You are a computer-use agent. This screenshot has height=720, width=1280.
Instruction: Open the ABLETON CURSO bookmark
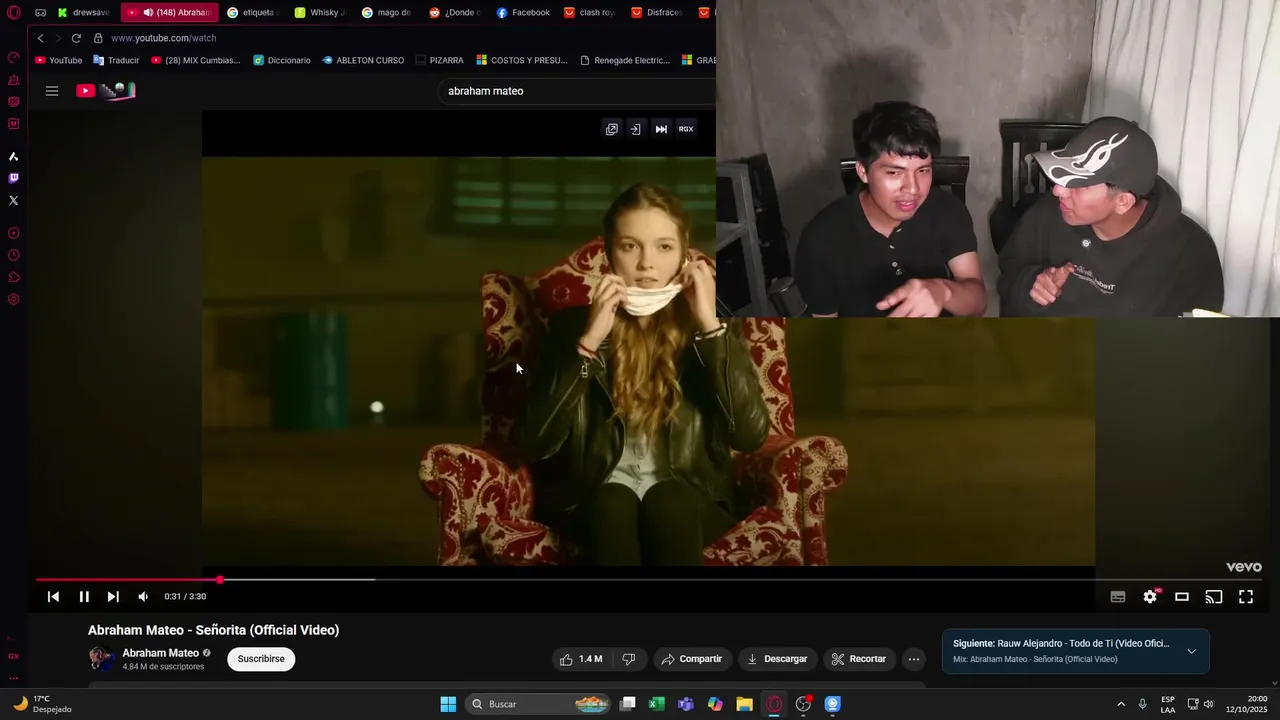click(363, 60)
